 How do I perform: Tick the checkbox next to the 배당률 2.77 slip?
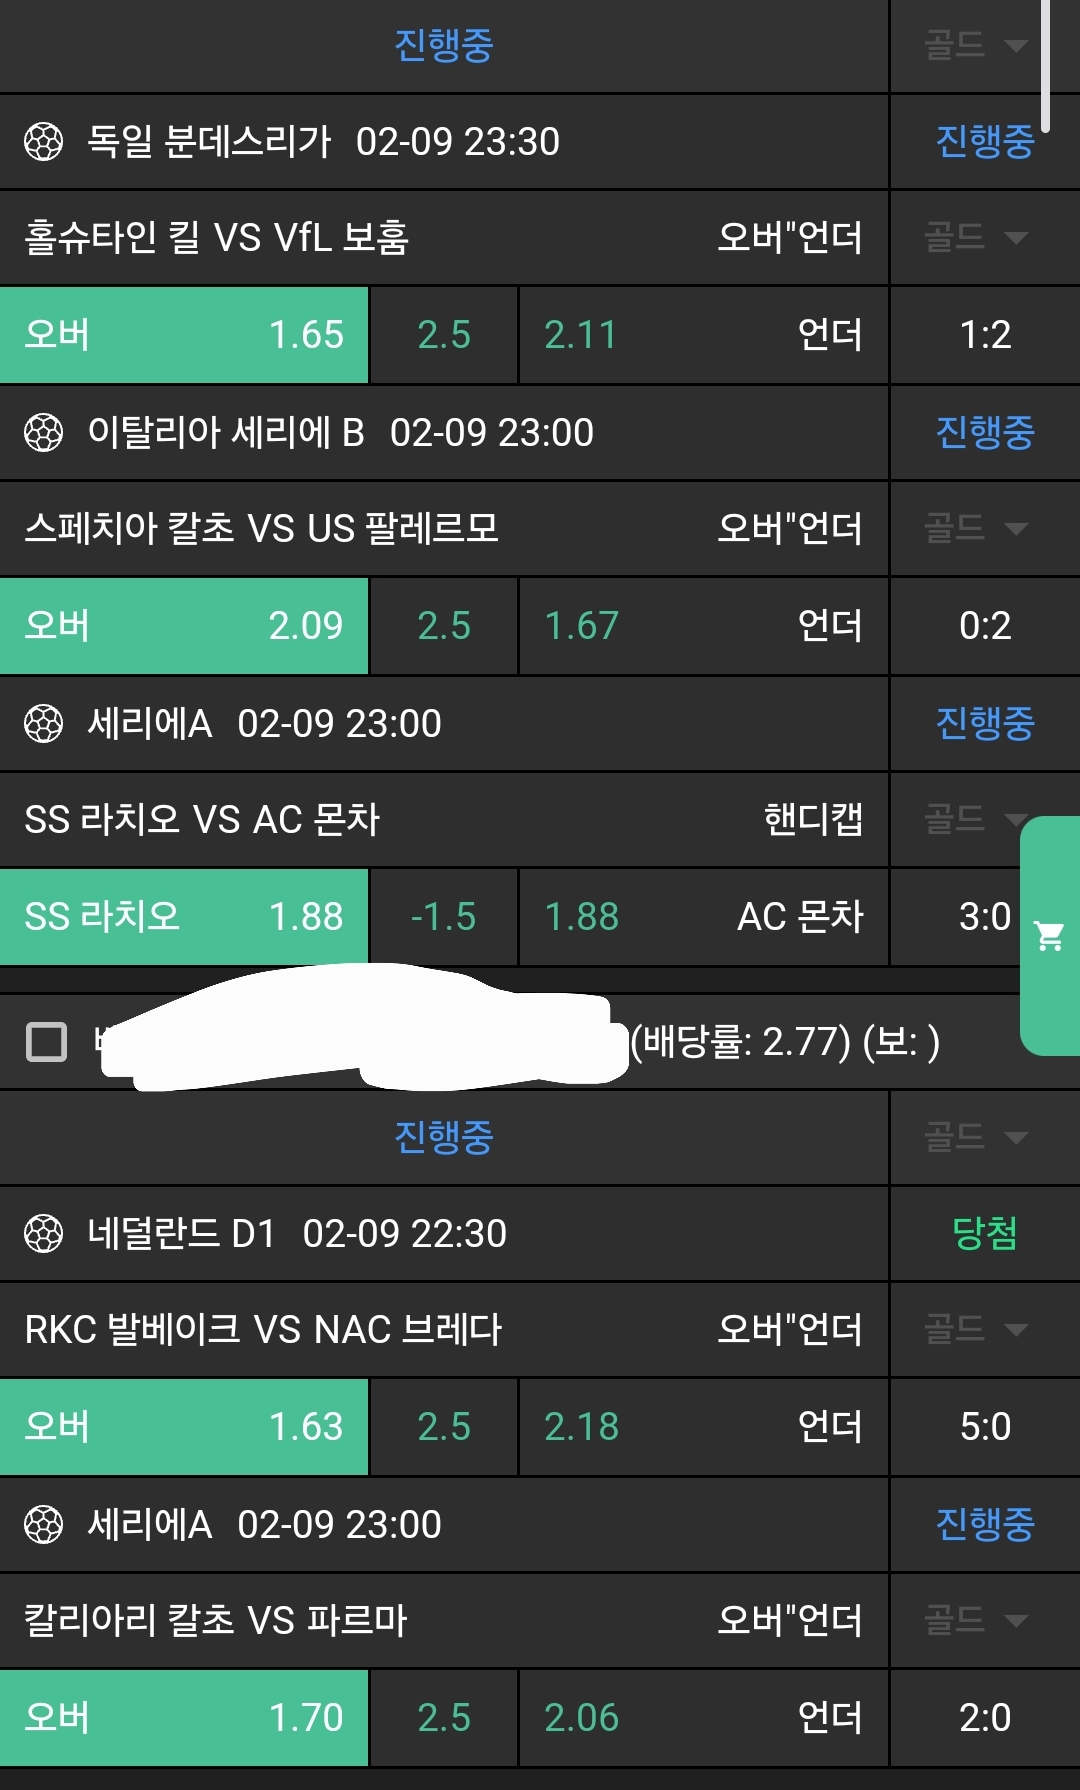[46, 1042]
